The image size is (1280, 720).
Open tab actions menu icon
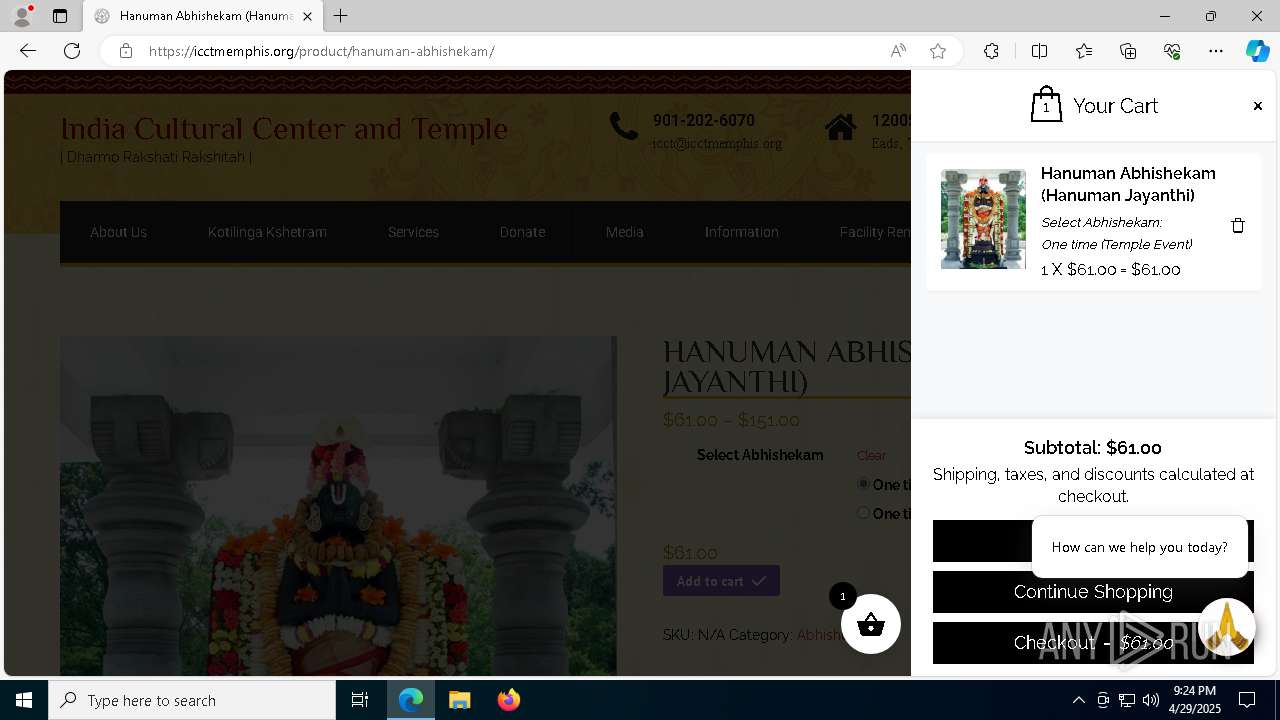point(60,16)
